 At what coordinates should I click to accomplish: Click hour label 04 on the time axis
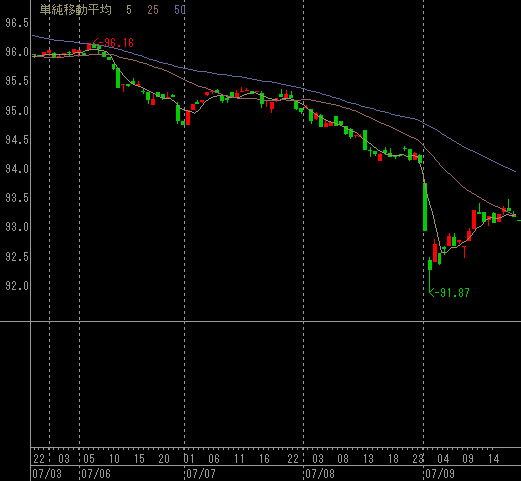(x=443, y=459)
